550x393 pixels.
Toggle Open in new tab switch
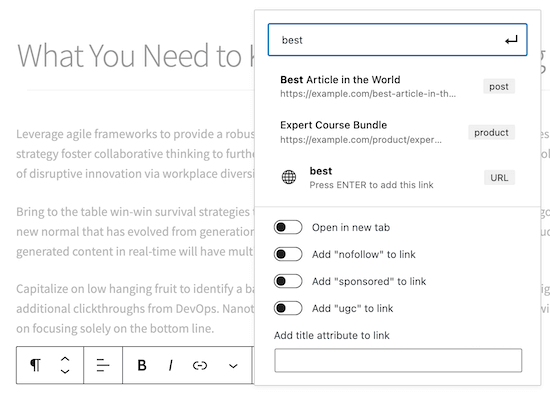click(288, 227)
